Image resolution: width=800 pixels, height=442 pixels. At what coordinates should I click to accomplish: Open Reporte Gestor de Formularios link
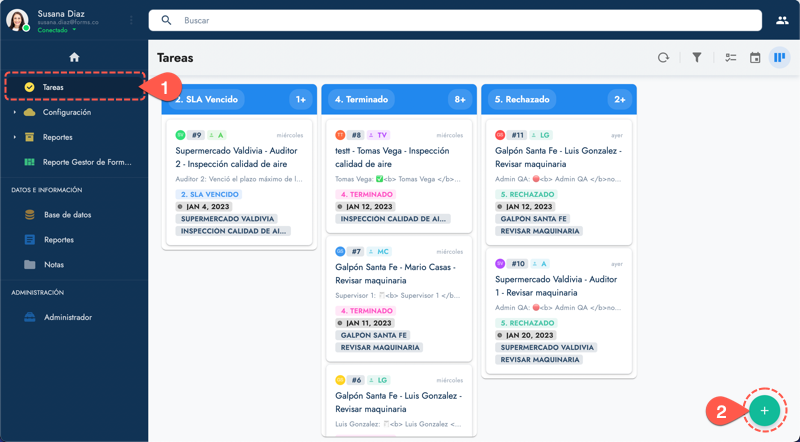tap(86, 162)
